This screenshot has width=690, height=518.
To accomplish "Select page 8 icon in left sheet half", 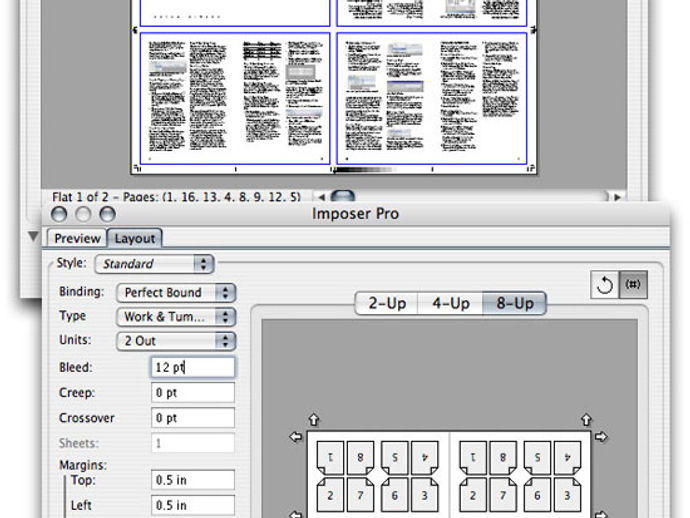I will [x=360, y=457].
